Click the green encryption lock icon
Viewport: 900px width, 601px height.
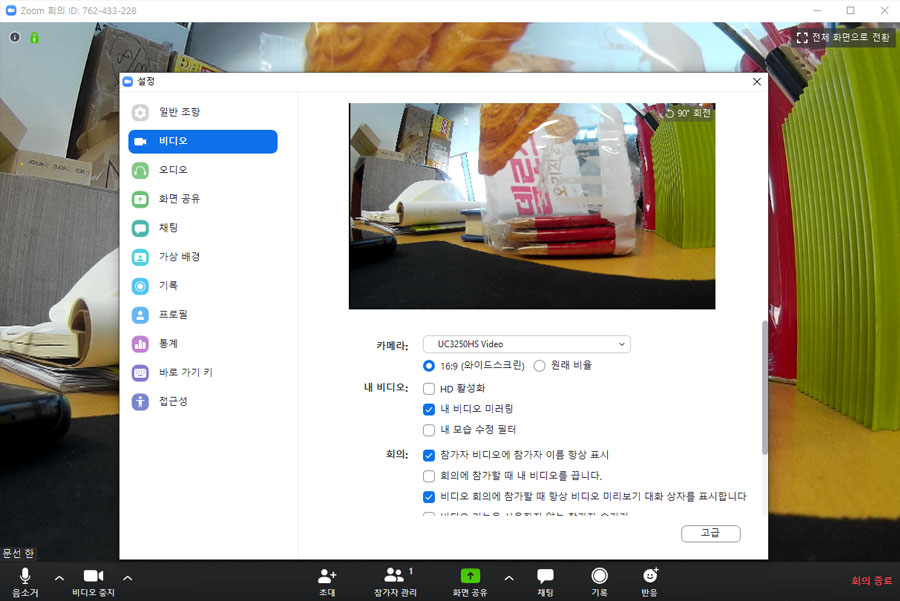(x=34, y=37)
